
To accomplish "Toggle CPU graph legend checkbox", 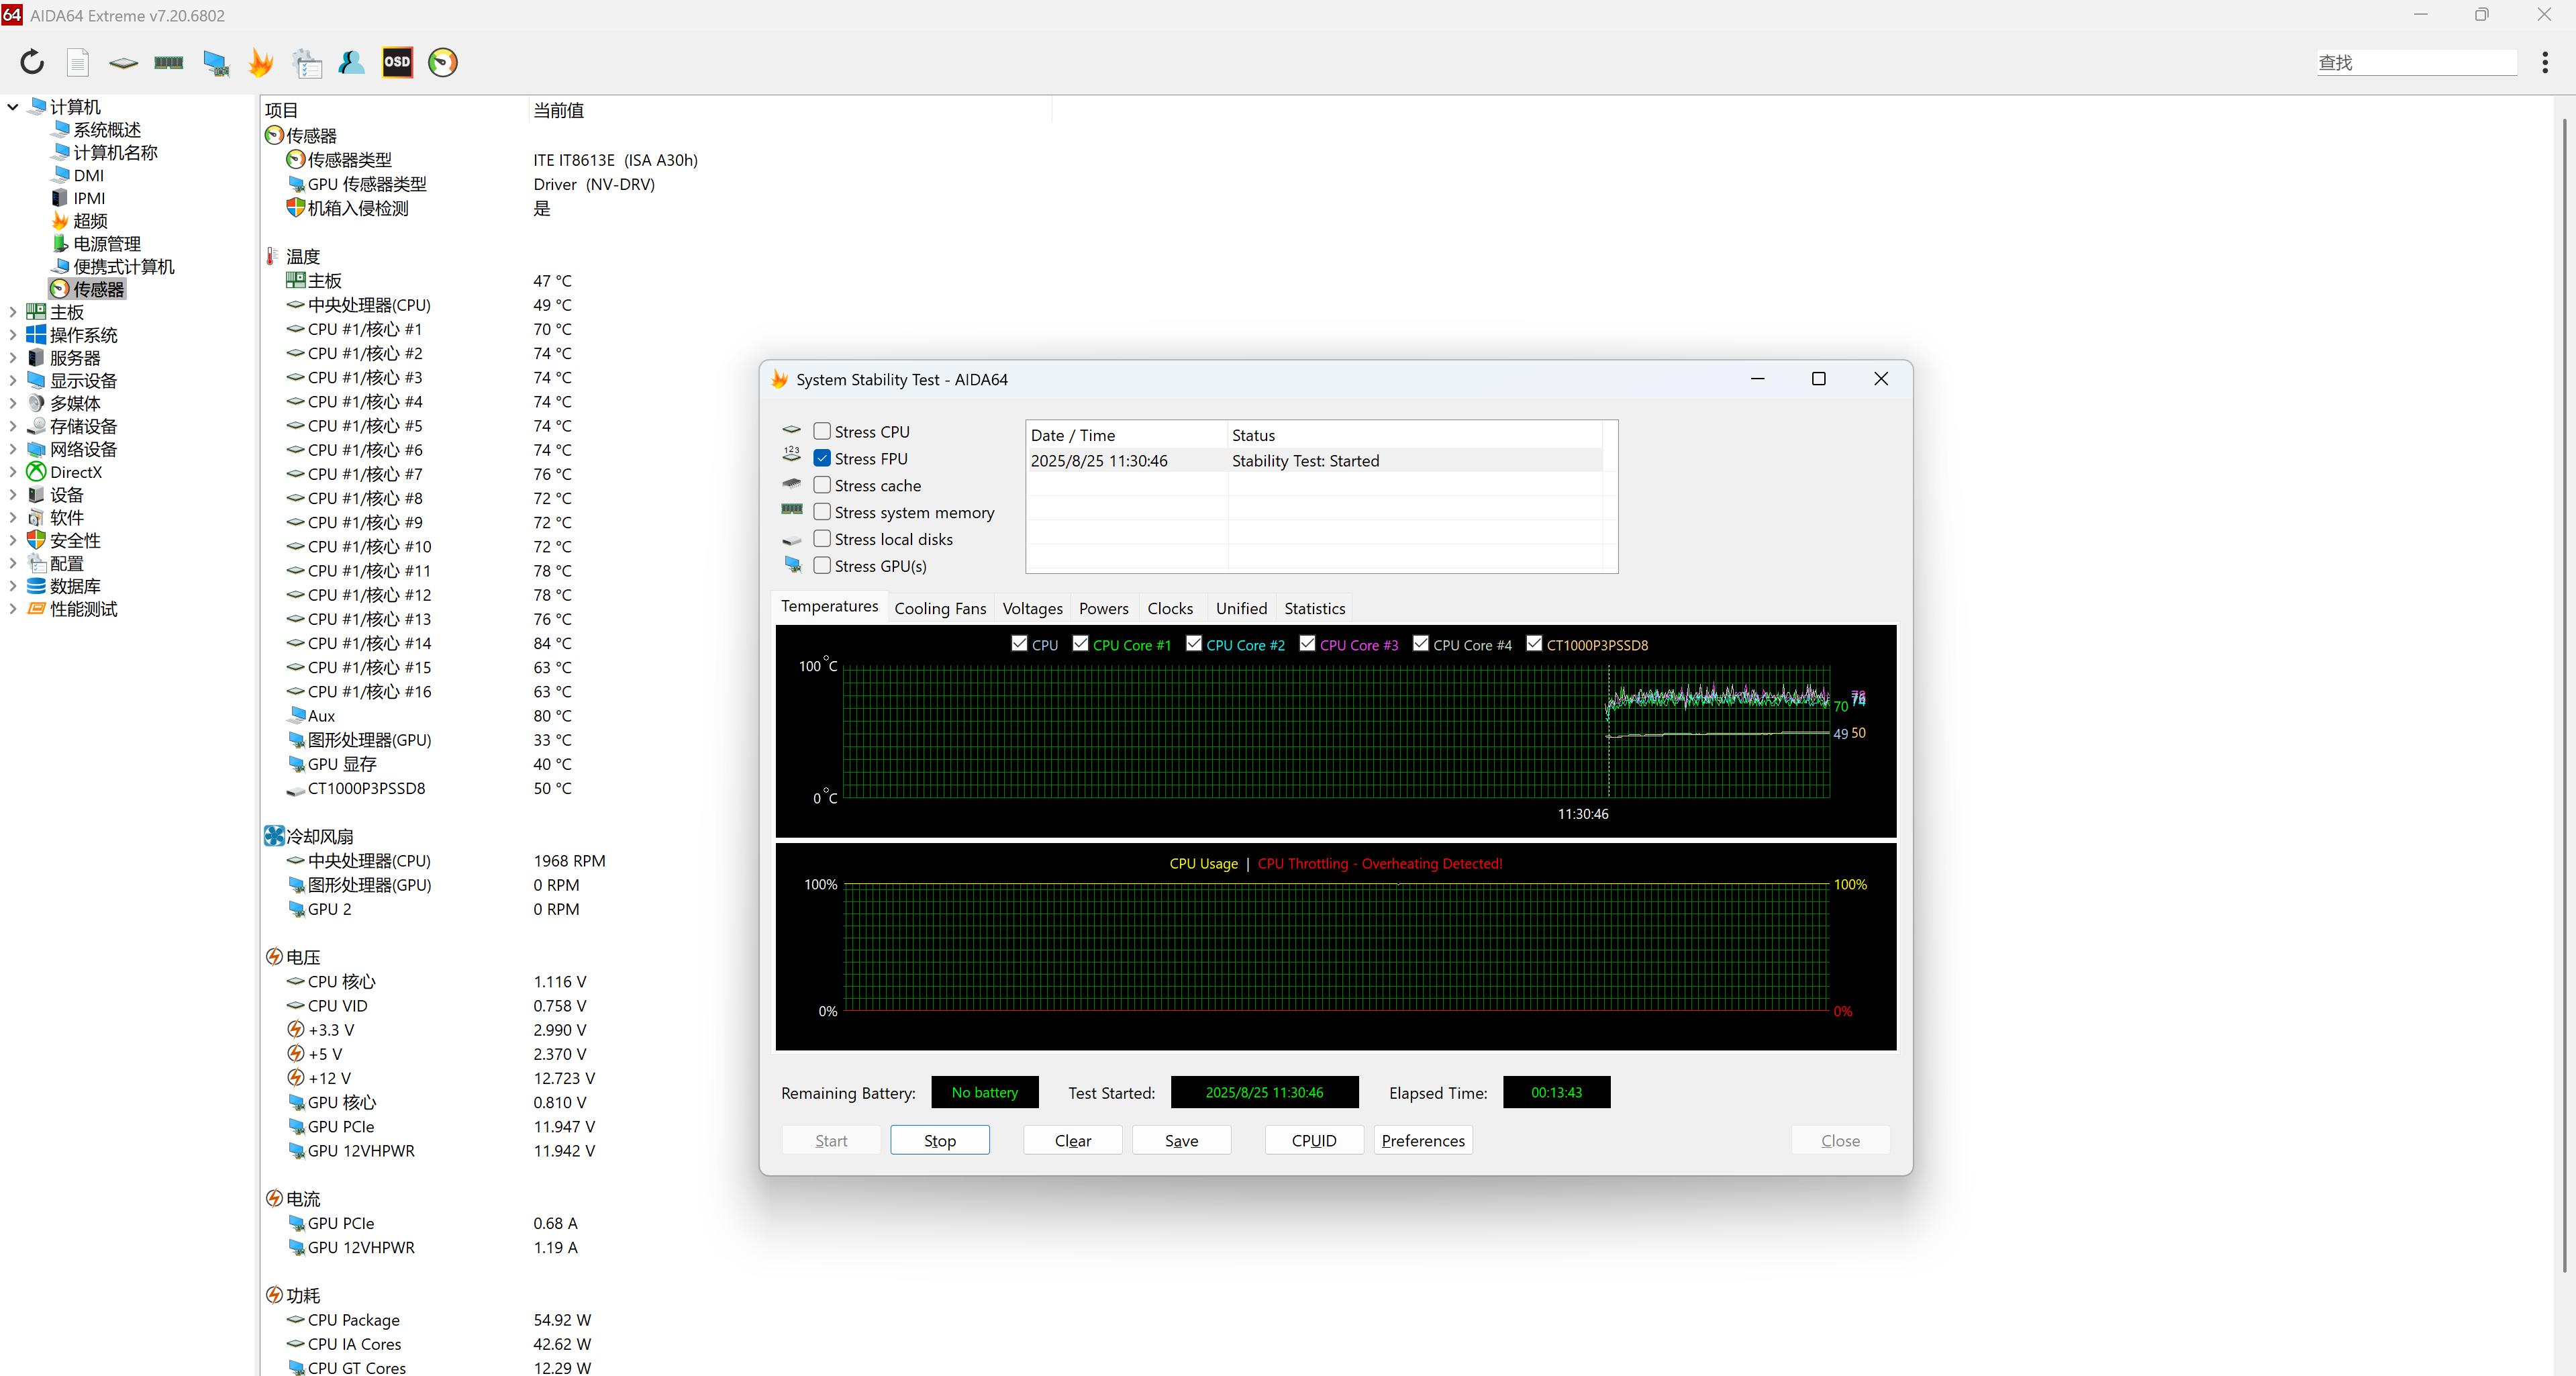I will pos(1019,643).
